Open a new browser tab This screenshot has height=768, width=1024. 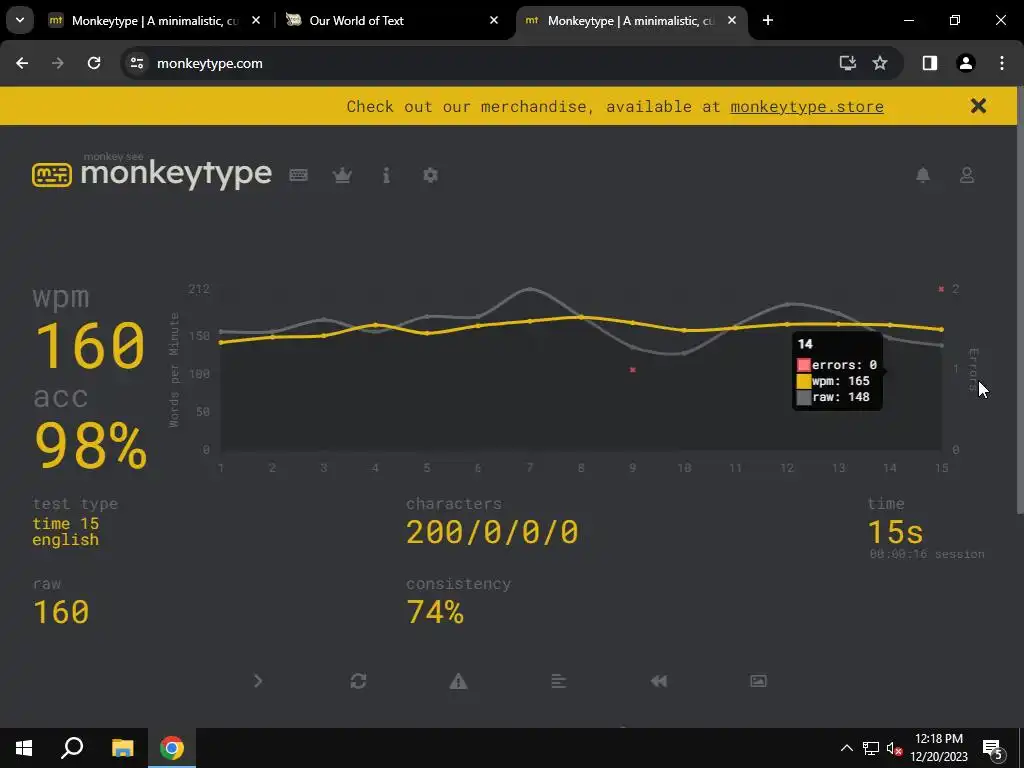tap(768, 21)
